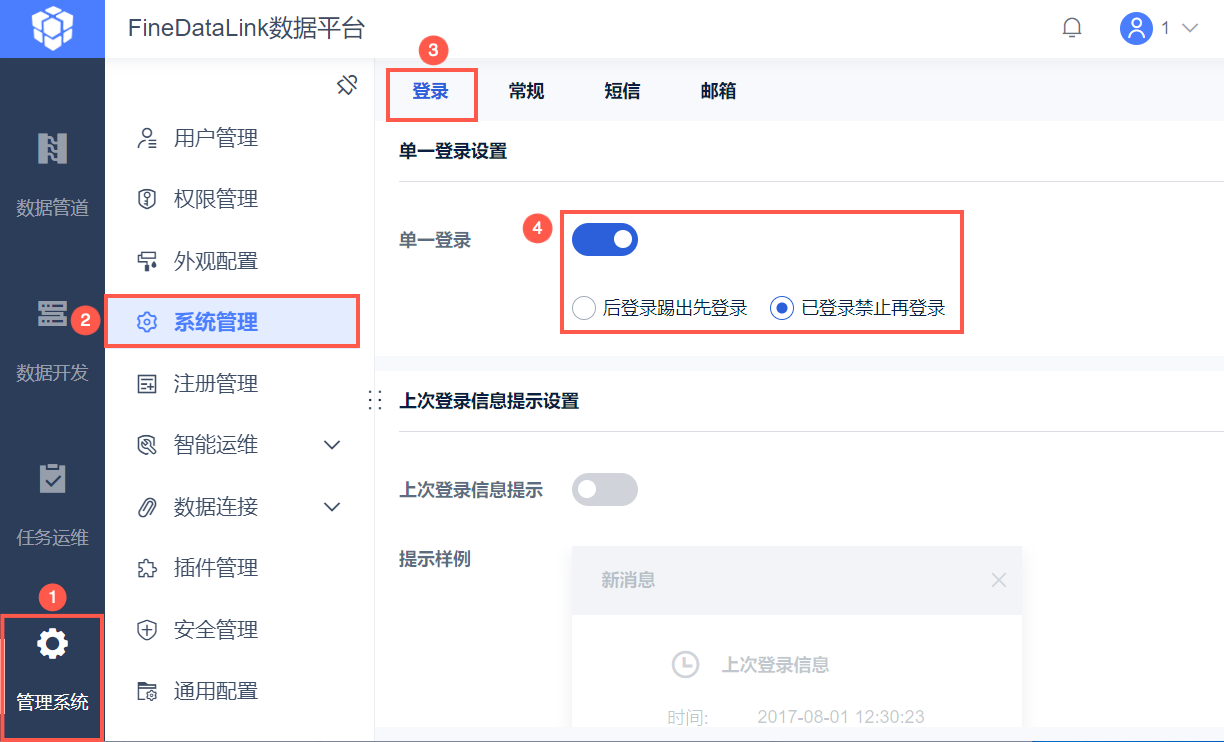Click the notification bell icon
The image size is (1224, 742).
1072,28
